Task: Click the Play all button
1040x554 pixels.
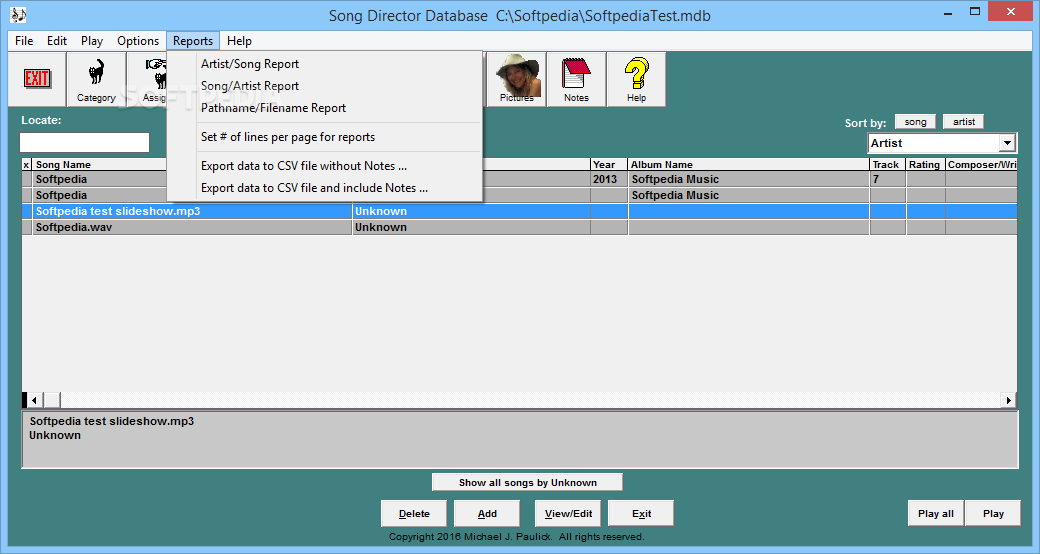Action: [936, 514]
